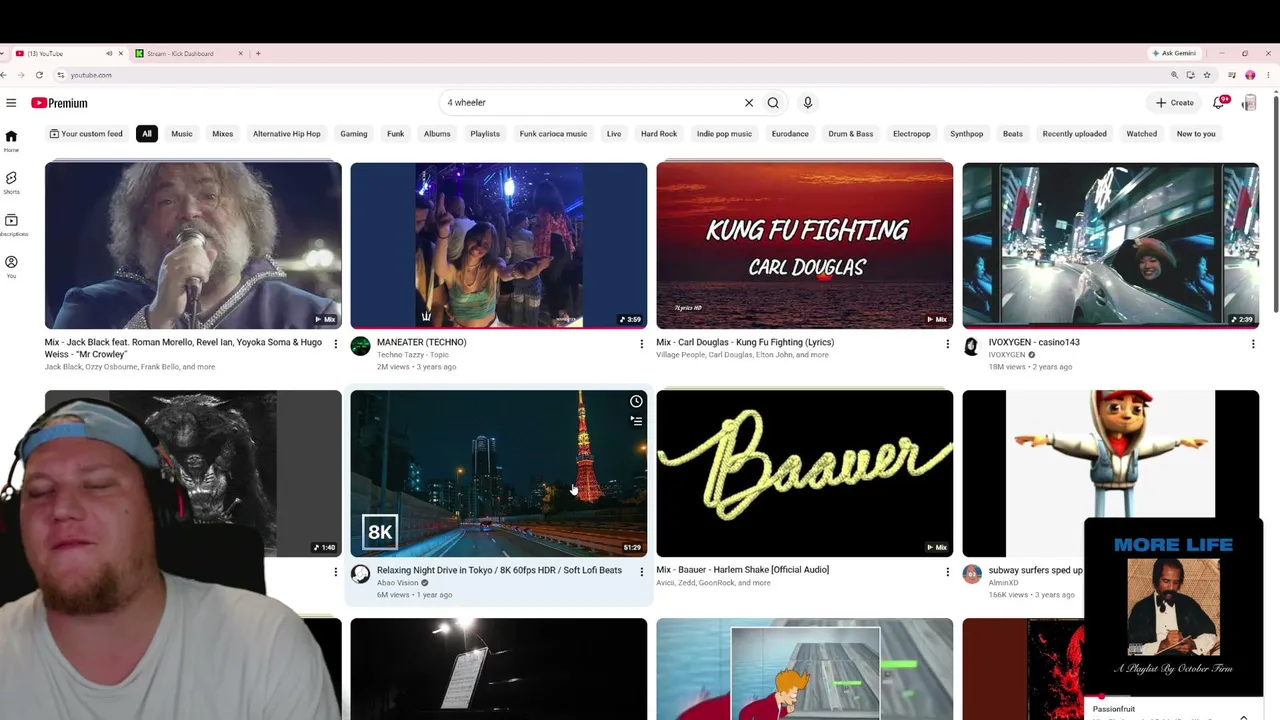Click the browser forward arrow

(x=20, y=75)
